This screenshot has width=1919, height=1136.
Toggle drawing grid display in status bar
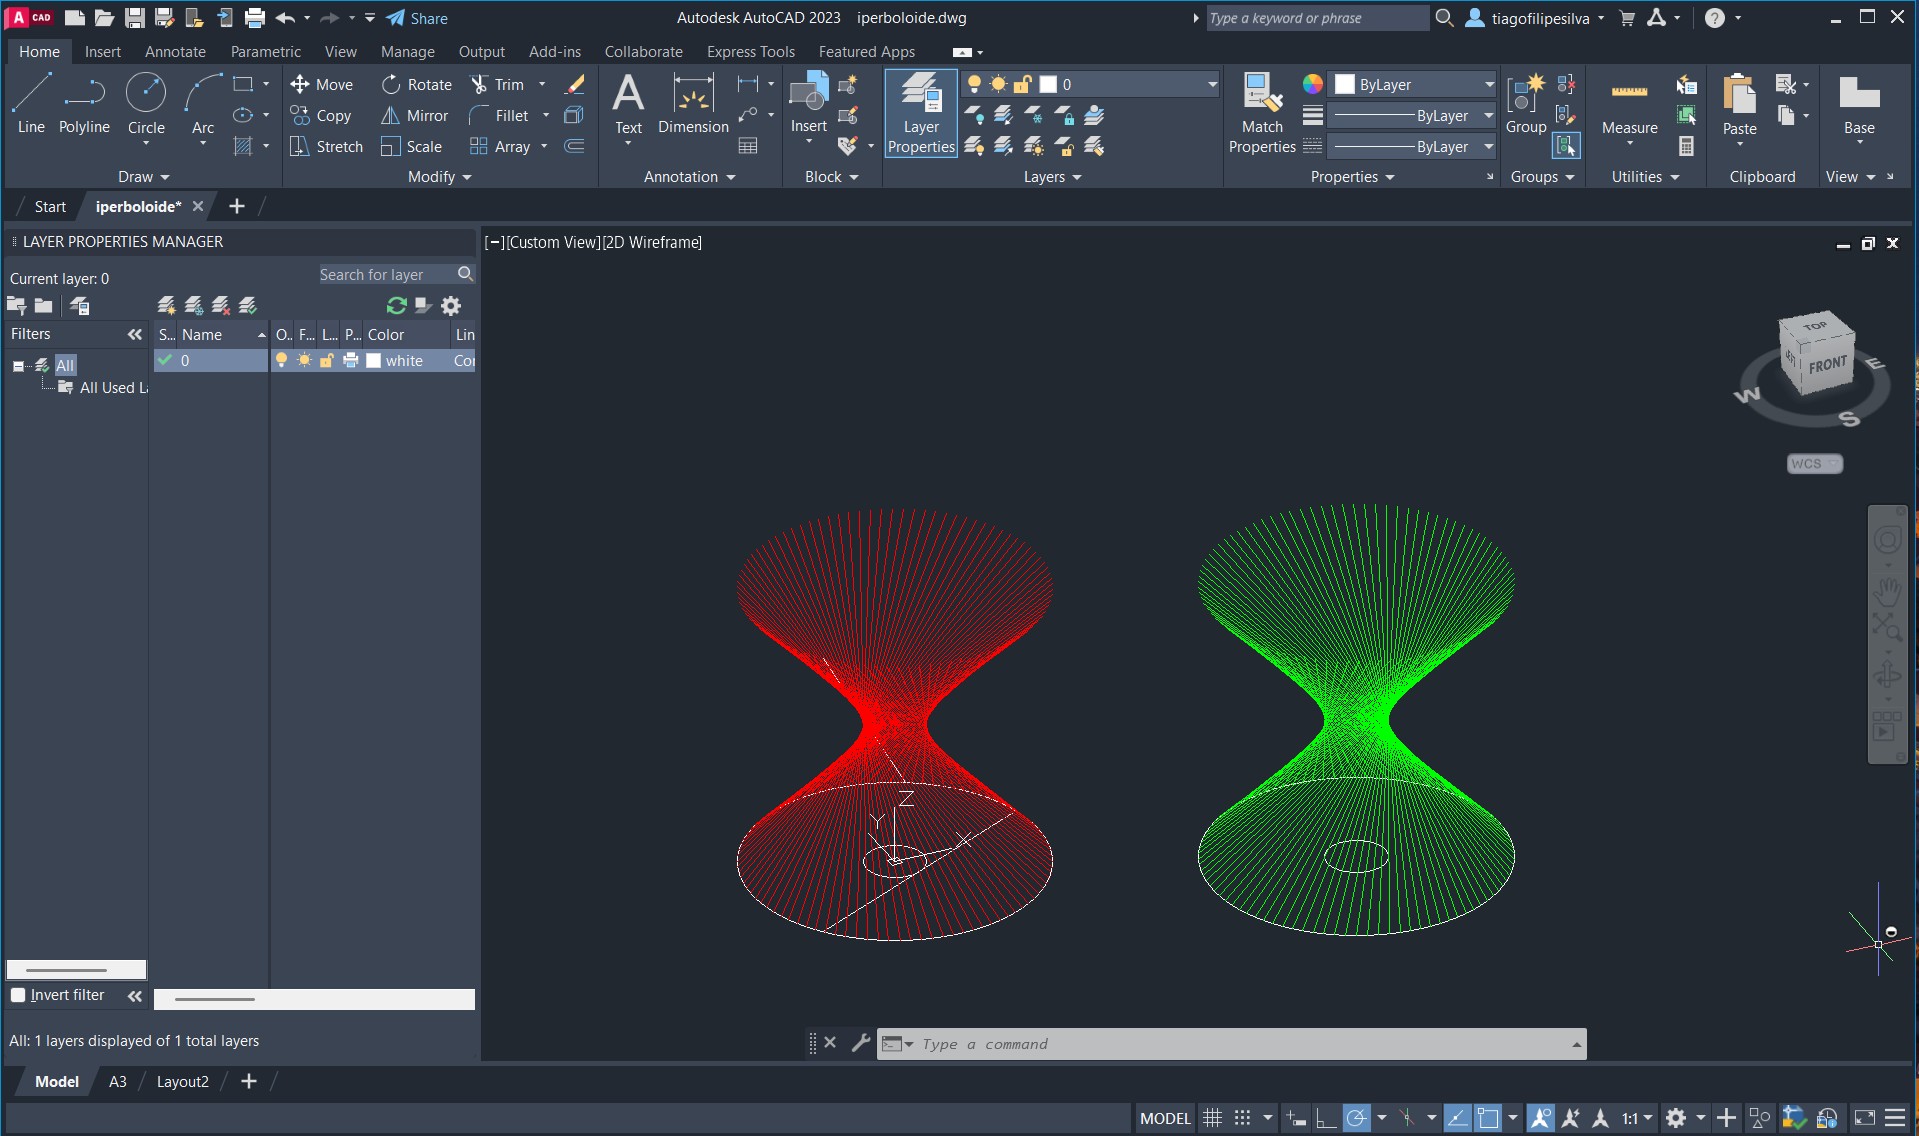[x=1212, y=1118]
